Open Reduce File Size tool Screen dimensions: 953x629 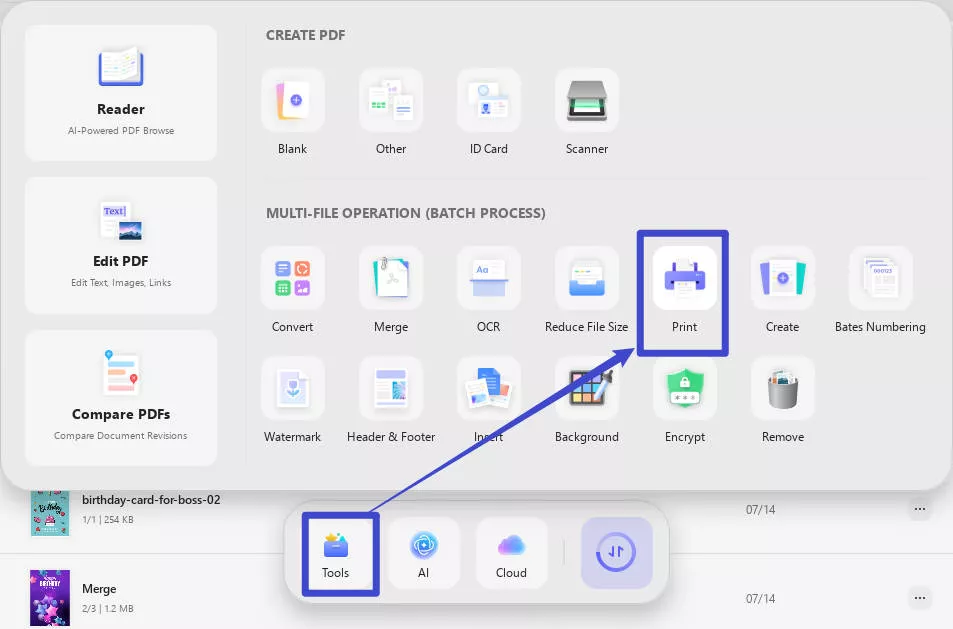[x=587, y=278]
